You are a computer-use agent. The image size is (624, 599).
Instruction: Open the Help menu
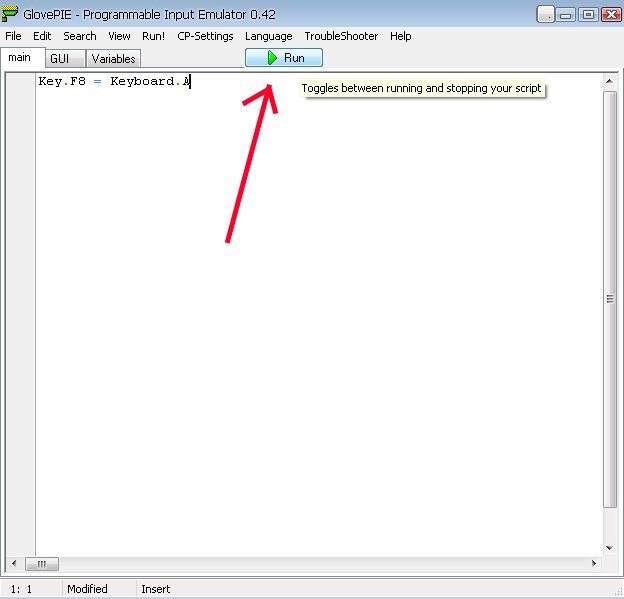pos(400,36)
